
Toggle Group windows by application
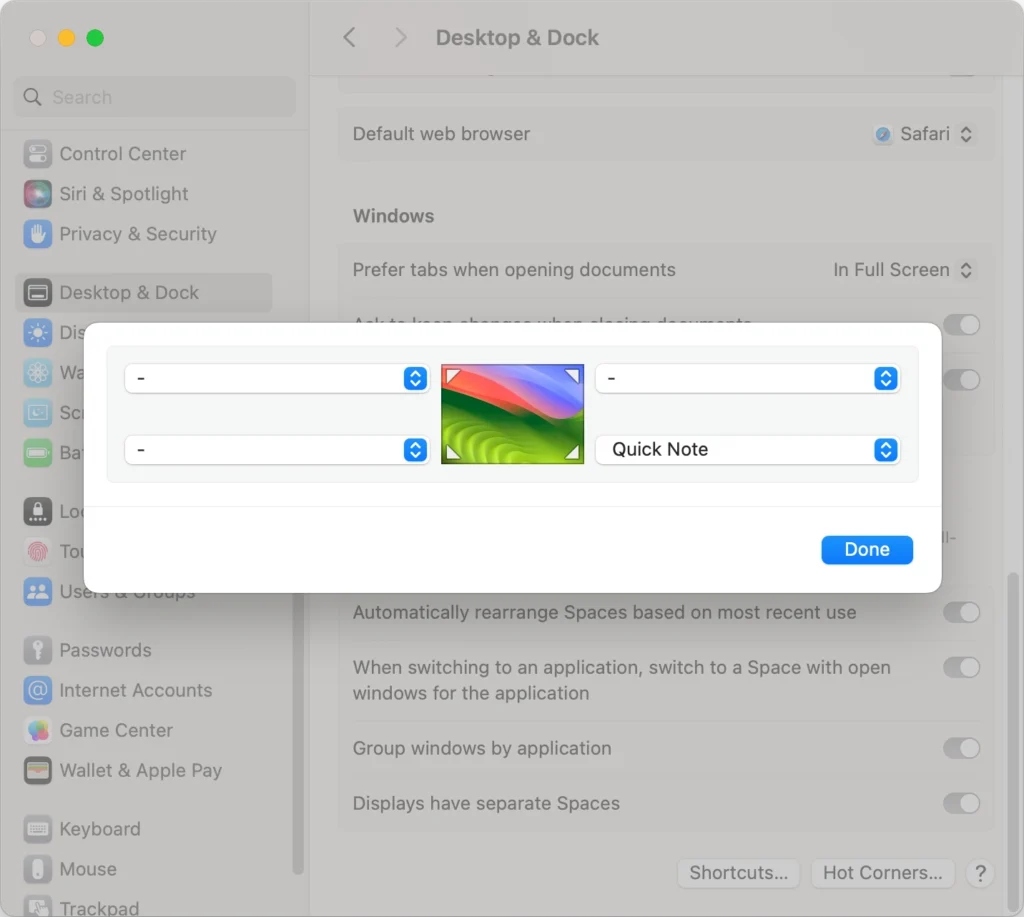point(961,748)
